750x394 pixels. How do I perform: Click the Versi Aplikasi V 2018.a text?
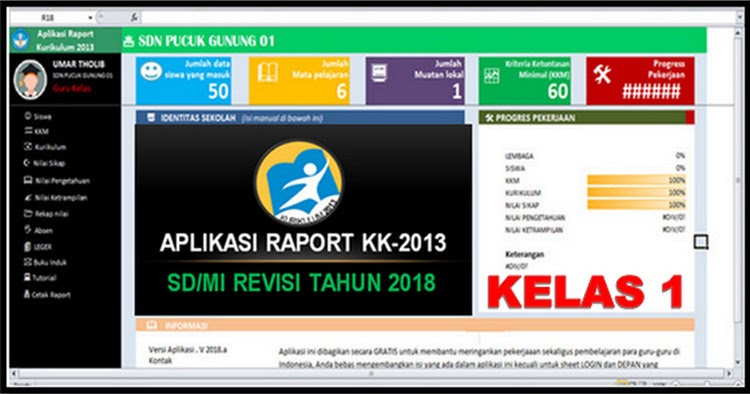188,350
